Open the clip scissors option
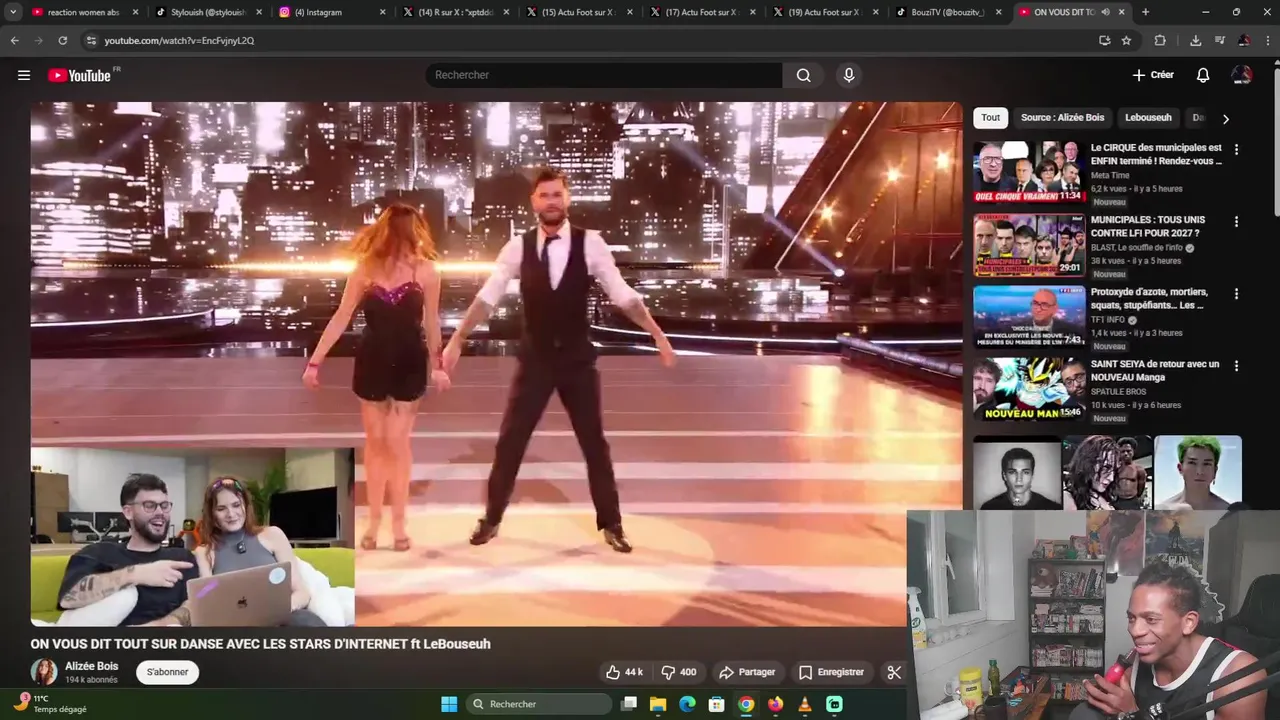This screenshot has width=1280, height=720. pos(894,672)
